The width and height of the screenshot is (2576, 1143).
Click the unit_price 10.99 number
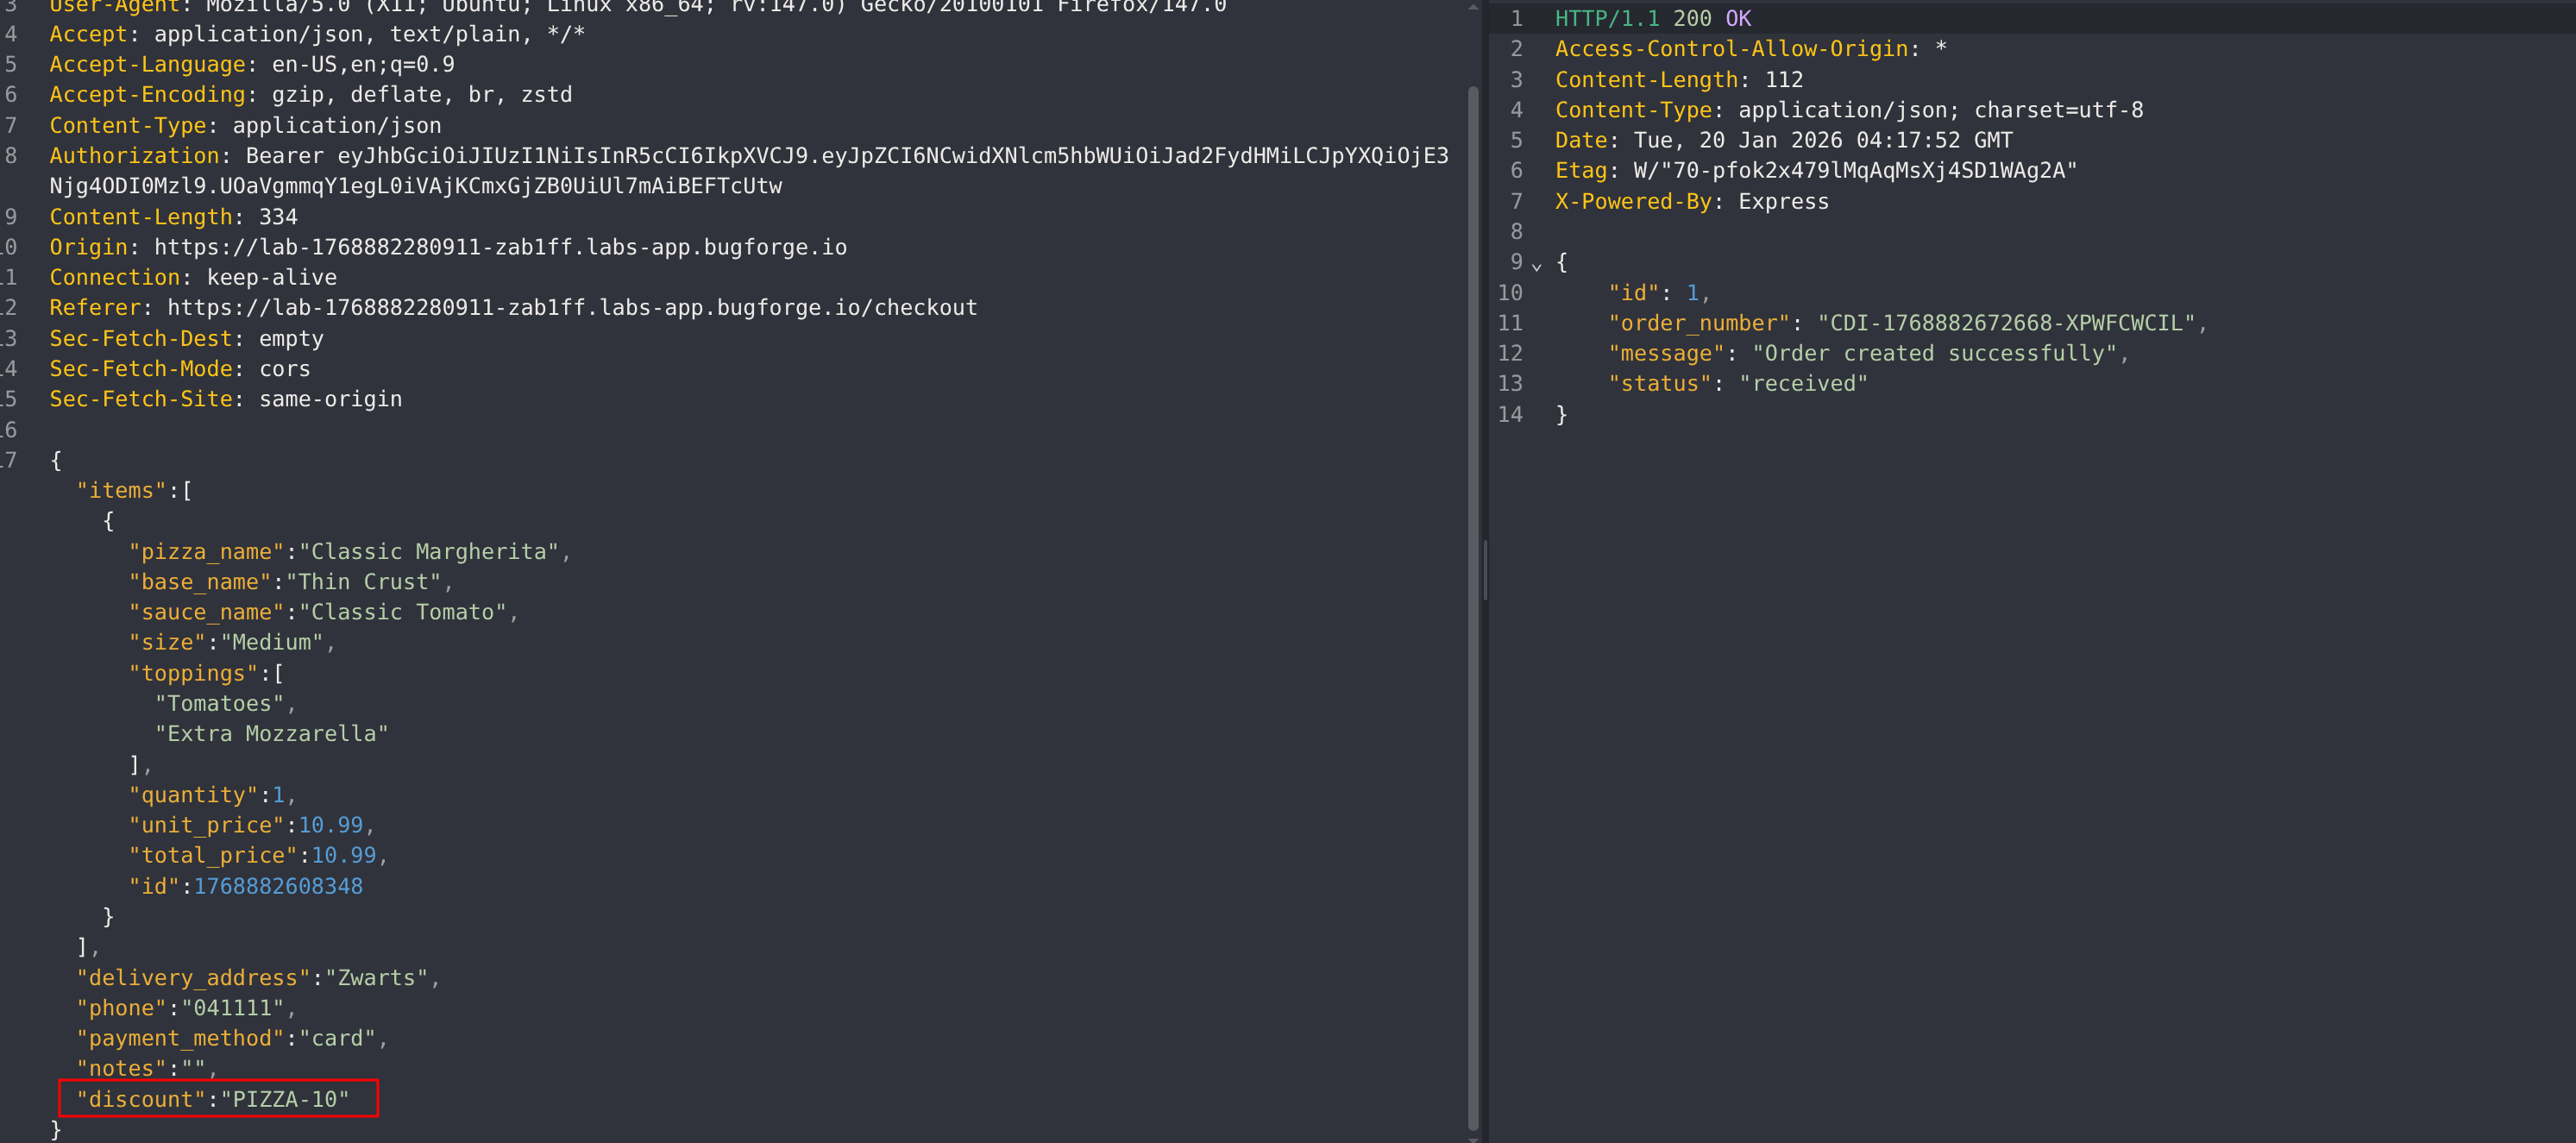[331, 825]
